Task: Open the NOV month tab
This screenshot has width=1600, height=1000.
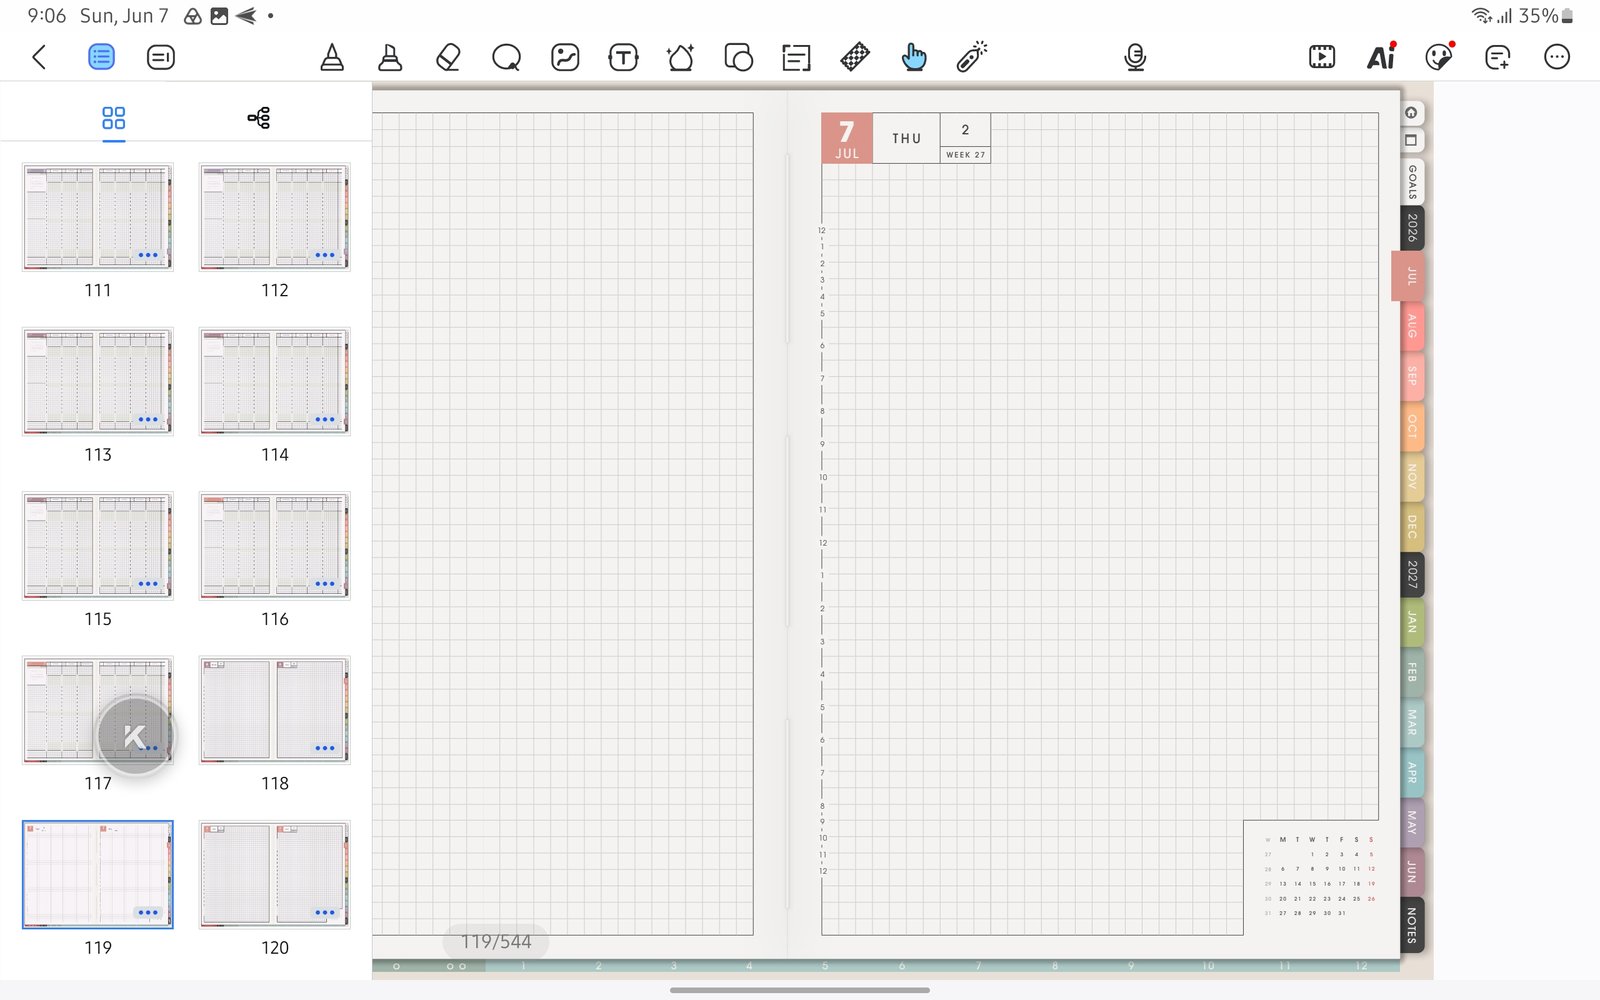Action: [1412, 476]
